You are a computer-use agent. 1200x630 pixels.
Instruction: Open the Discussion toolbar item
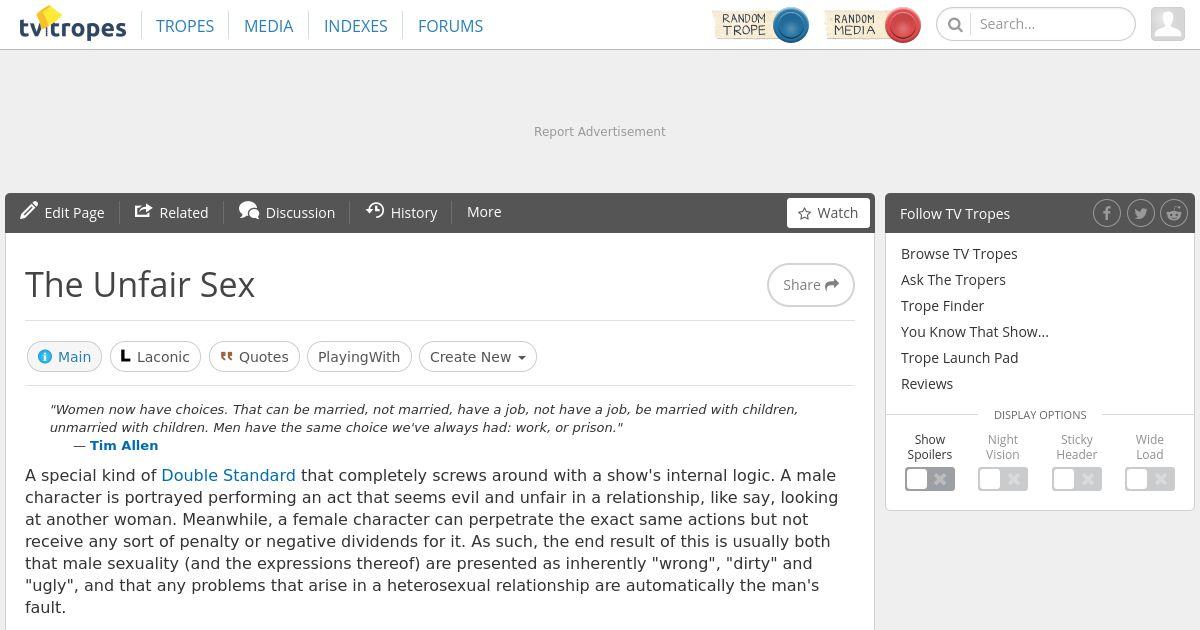(287, 212)
